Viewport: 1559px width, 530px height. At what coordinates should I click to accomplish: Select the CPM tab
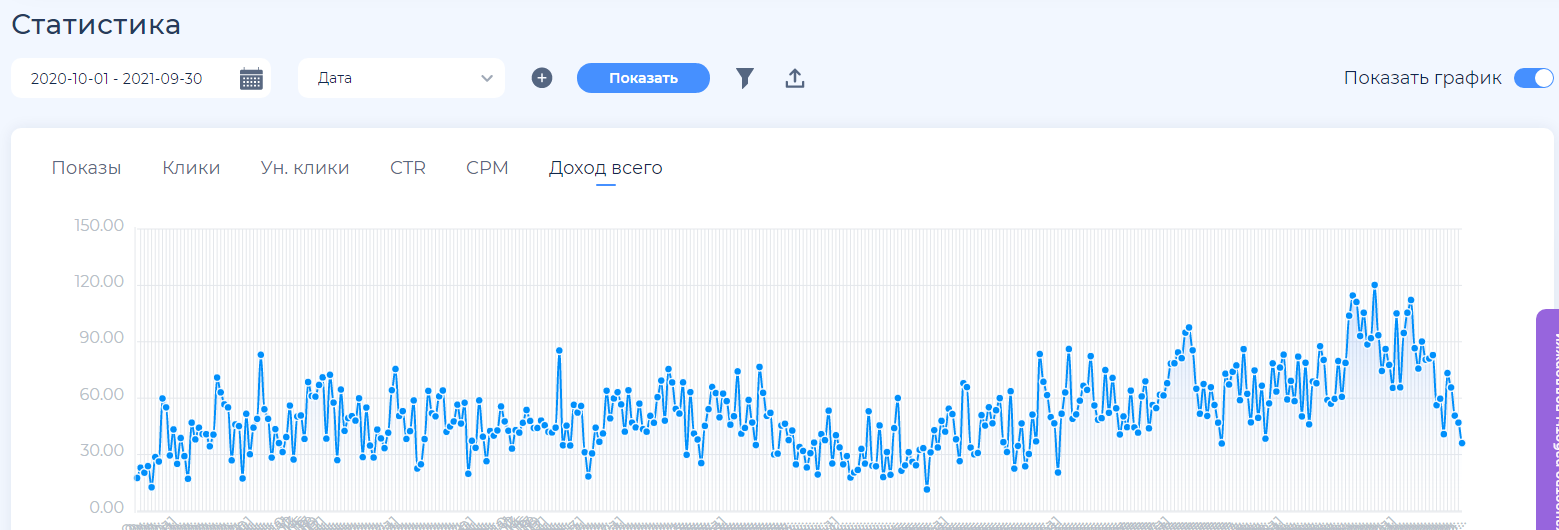[x=487, y=168]
